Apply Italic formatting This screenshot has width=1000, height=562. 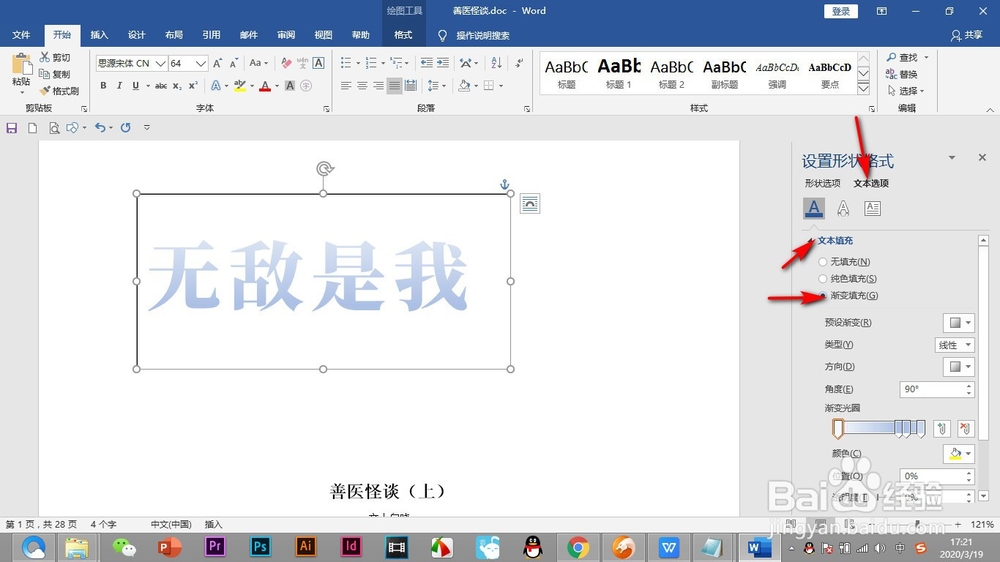coord(119,85)
